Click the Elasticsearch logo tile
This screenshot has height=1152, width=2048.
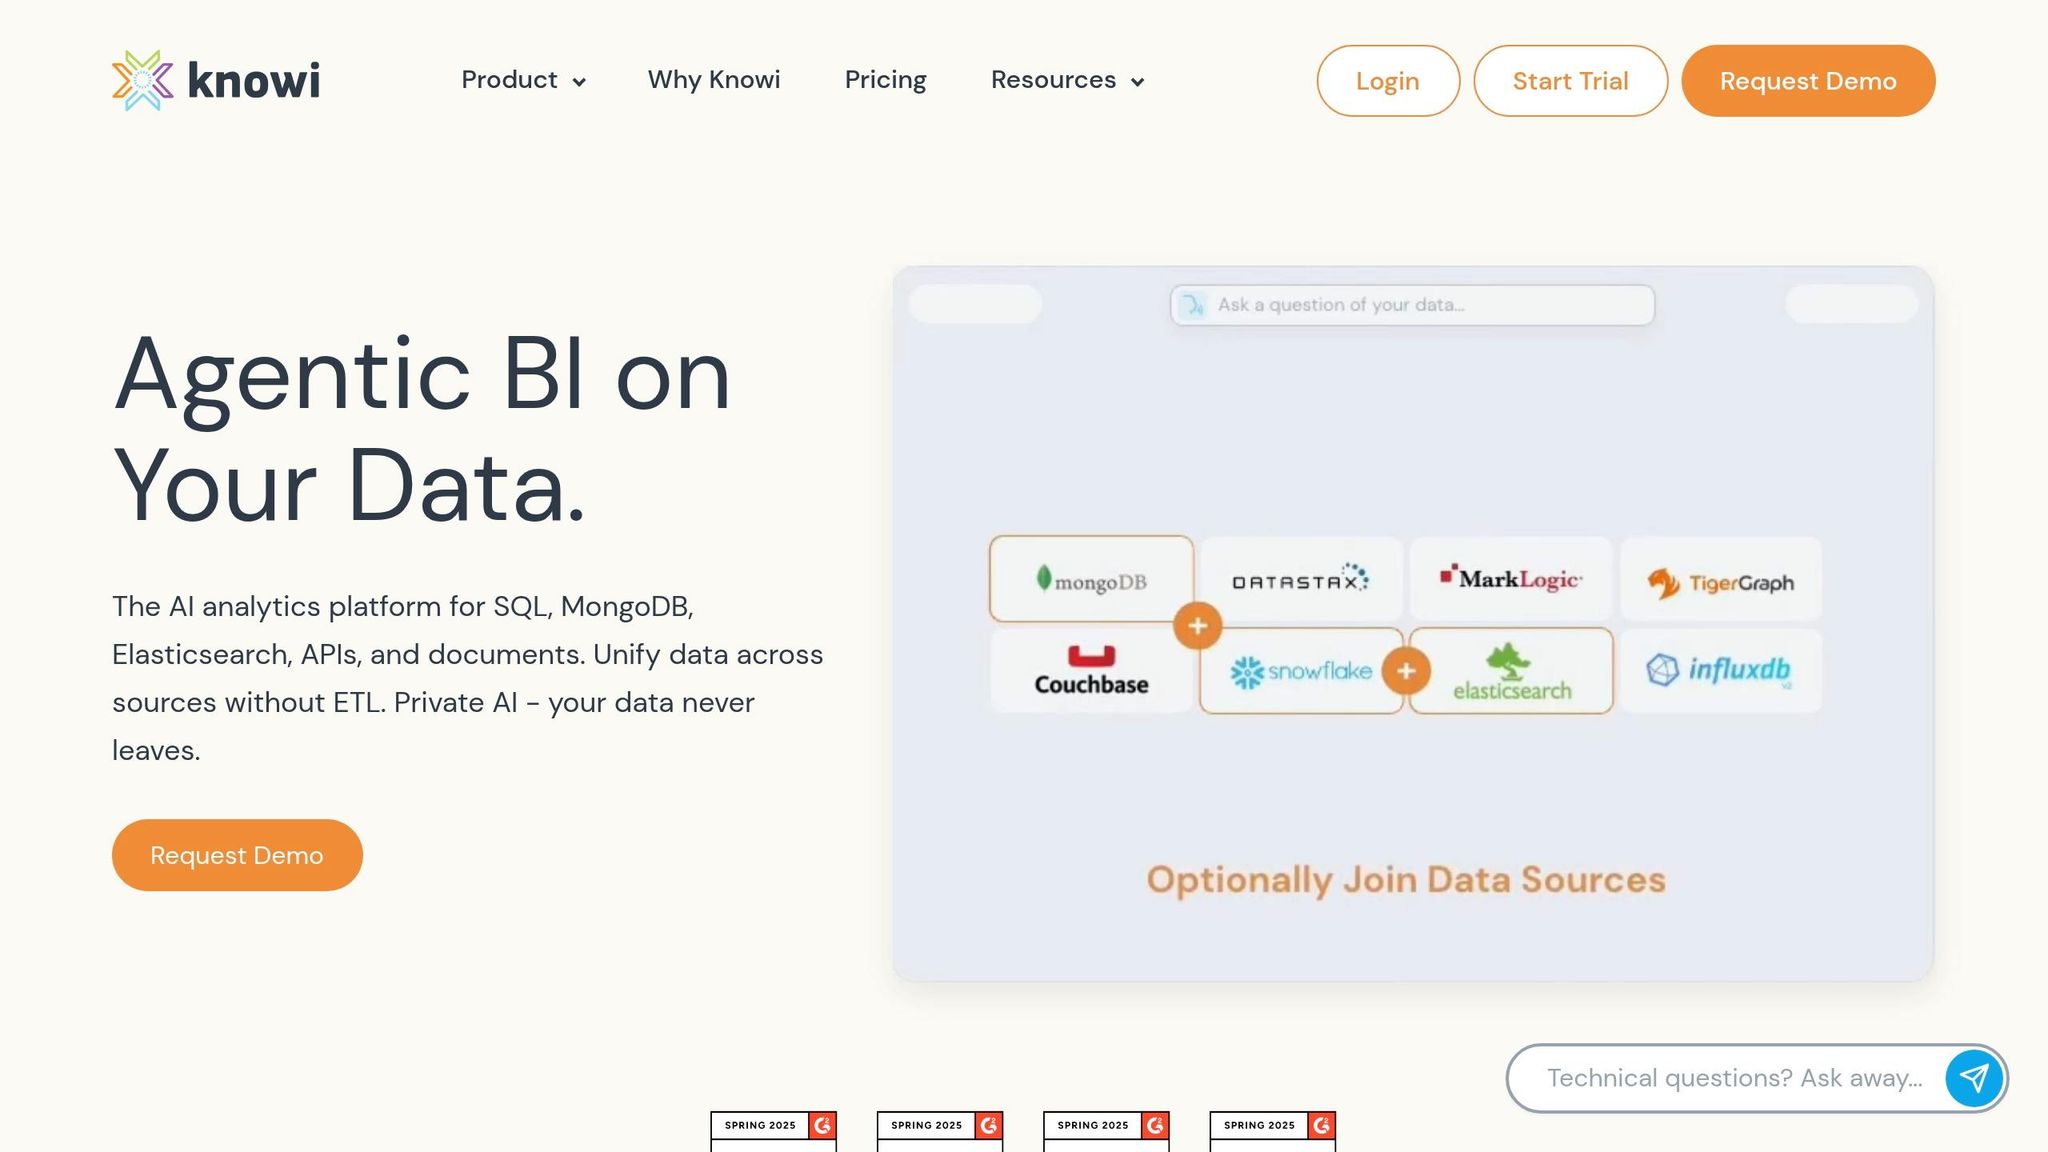1511,671
